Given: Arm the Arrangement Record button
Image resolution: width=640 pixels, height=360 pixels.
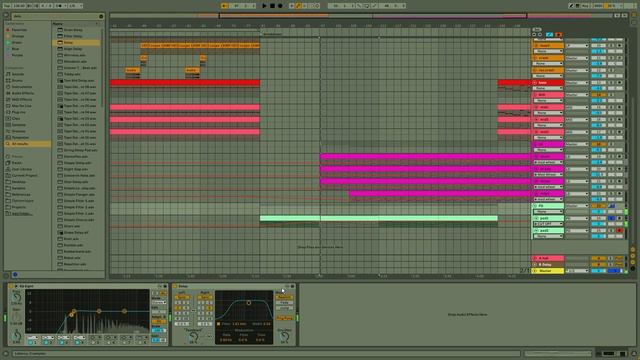Looking at the screenshot, I should (x=280, y=6).
